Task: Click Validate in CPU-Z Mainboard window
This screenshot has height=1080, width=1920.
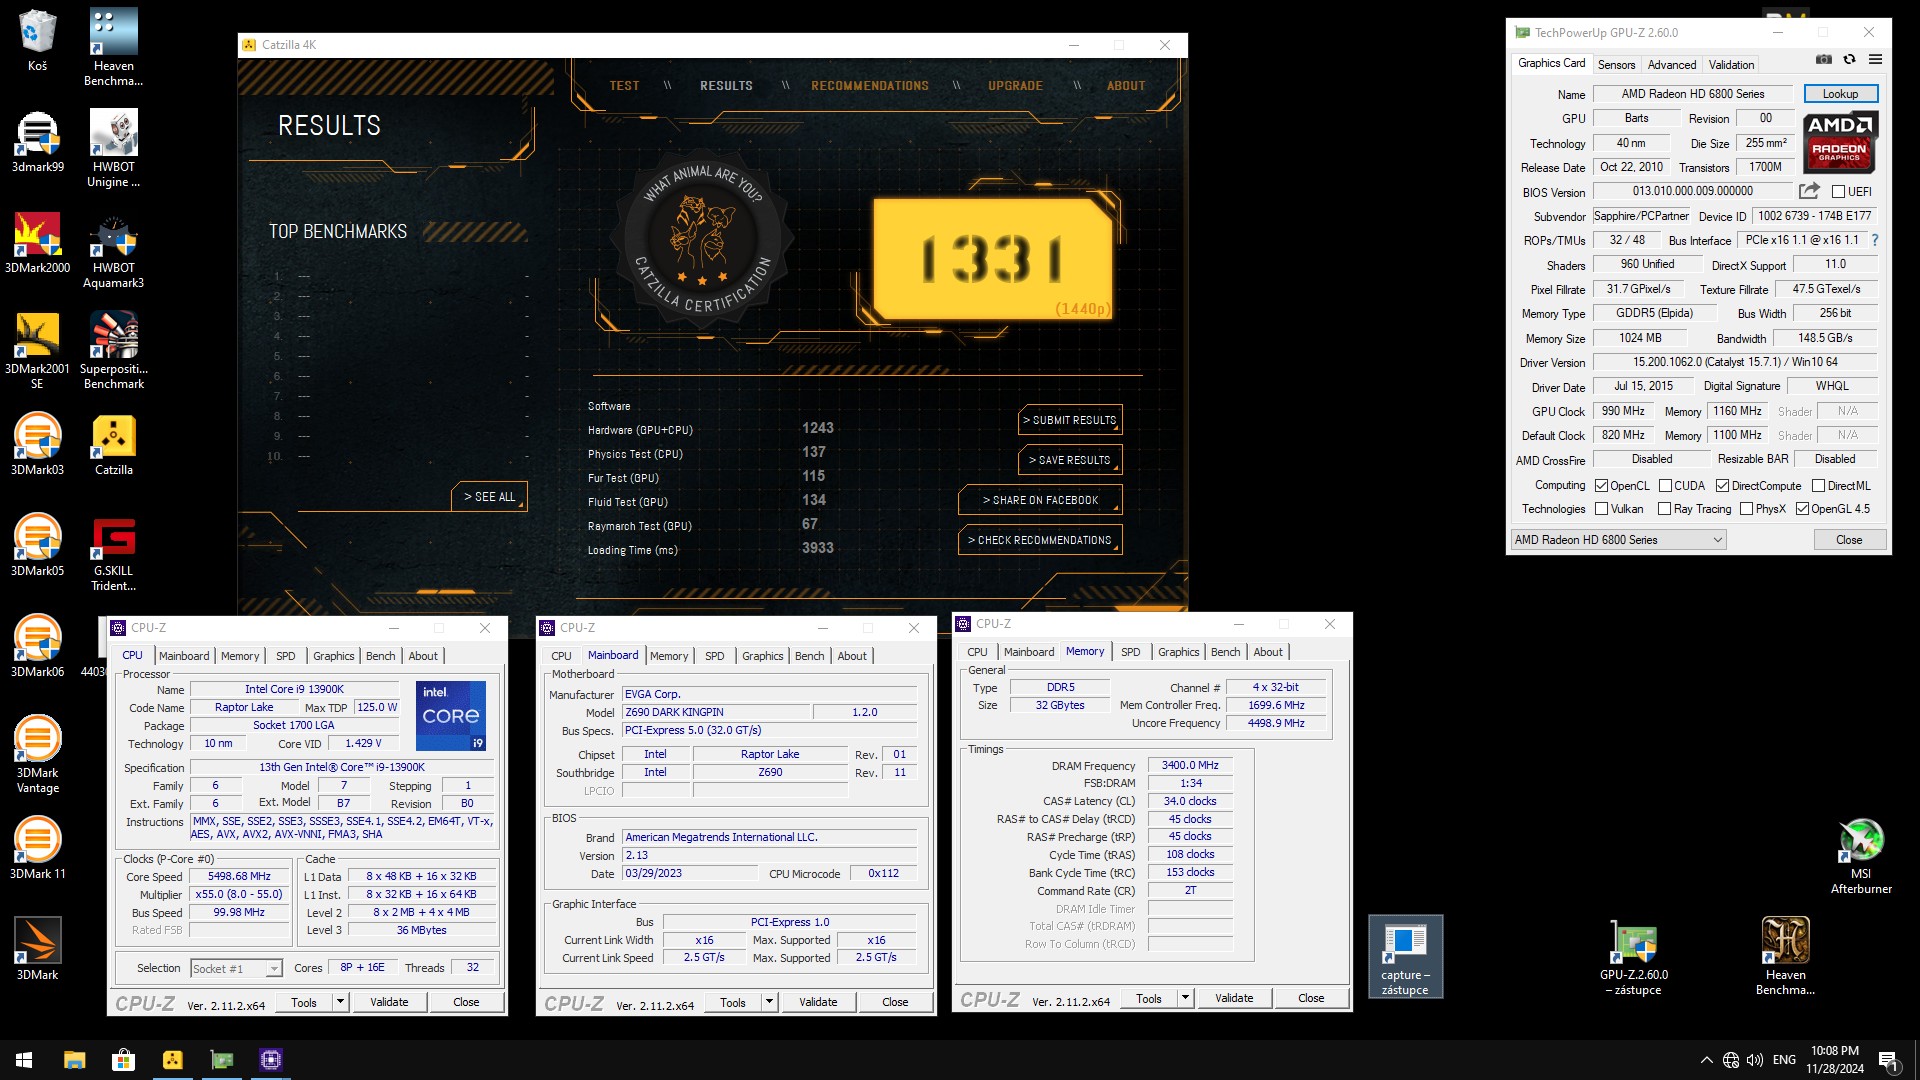Action: (x=818, y=1001)
